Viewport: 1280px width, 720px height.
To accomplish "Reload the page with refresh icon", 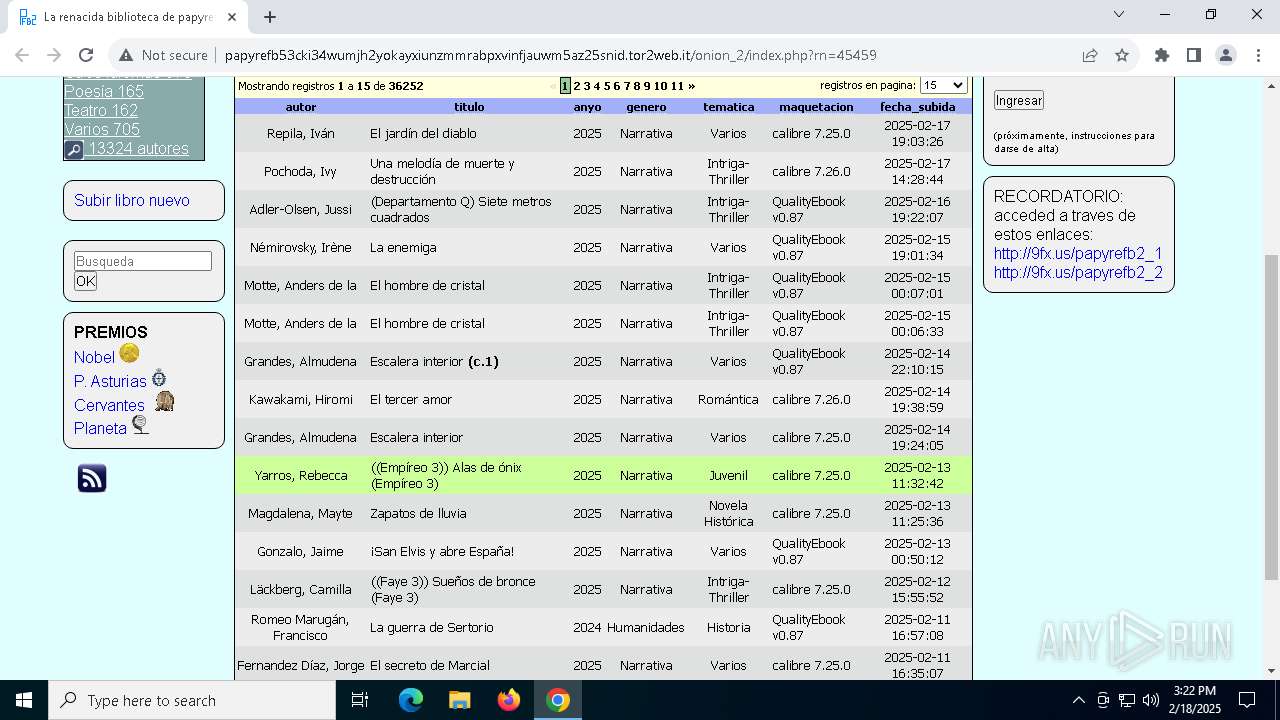I will [x=86, y=55].
